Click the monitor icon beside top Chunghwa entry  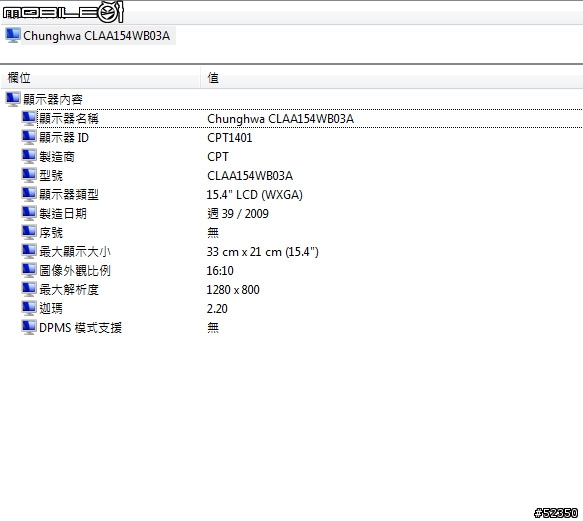13,35
